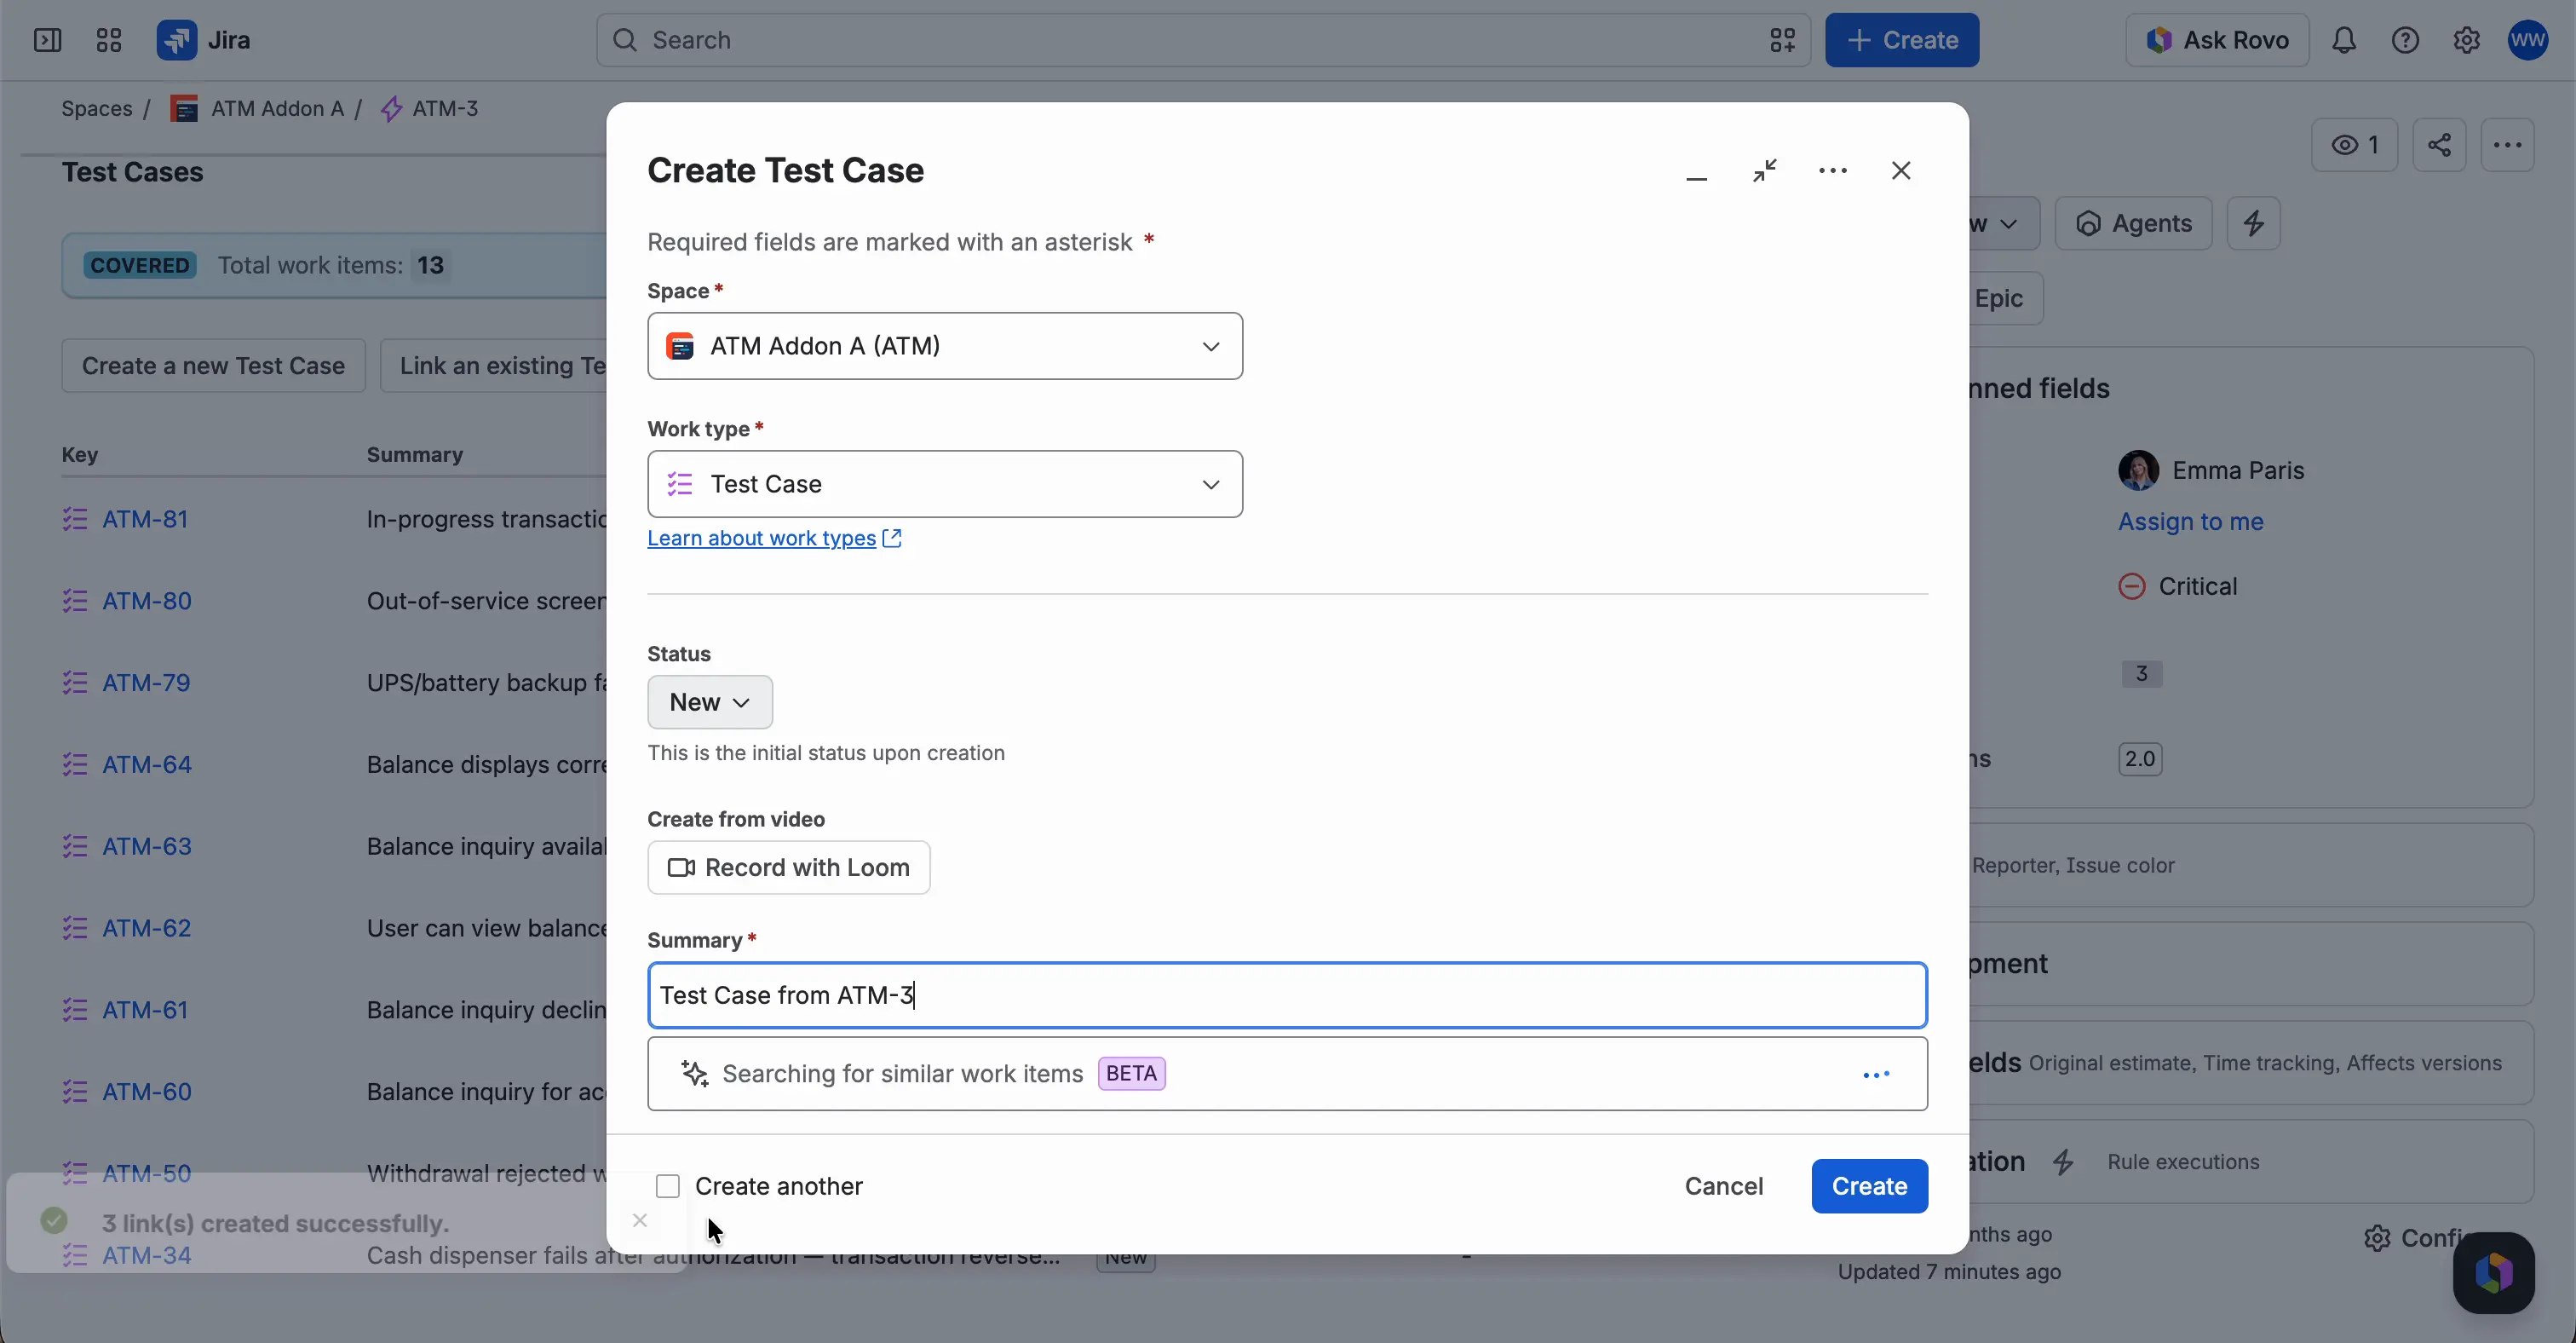The image size is (2576, 1343).
Task: Open the Rovo chat floating icon
Action: 2493,1272
